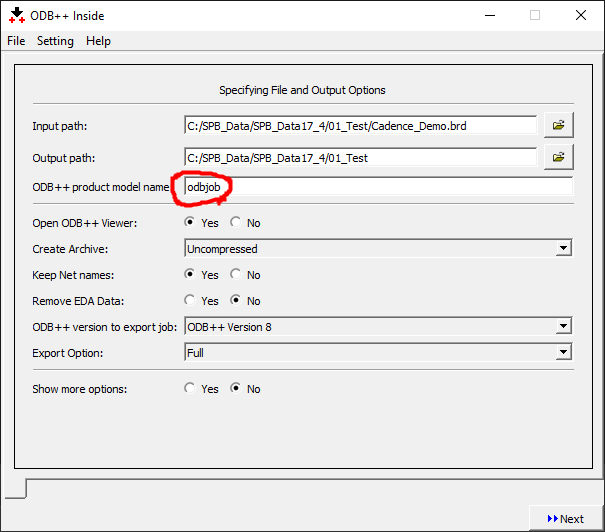Browse for the Input path file
The image size is (605, 532).
[558, 125]
